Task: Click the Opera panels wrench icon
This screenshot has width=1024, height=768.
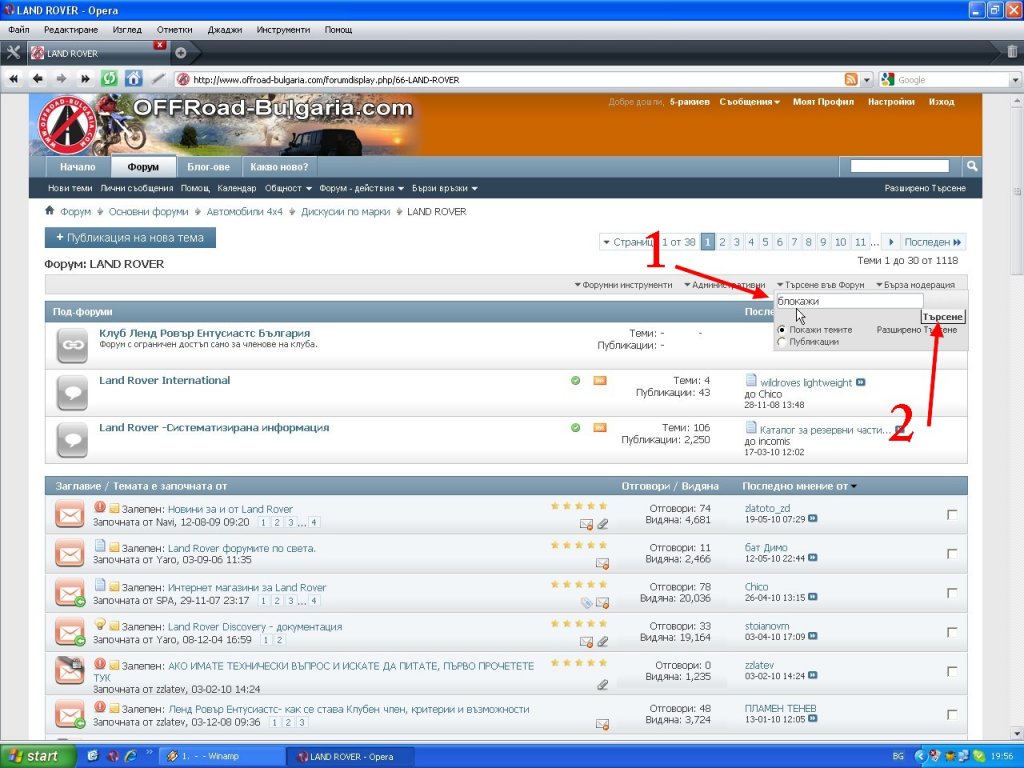Action: (13, 52)
